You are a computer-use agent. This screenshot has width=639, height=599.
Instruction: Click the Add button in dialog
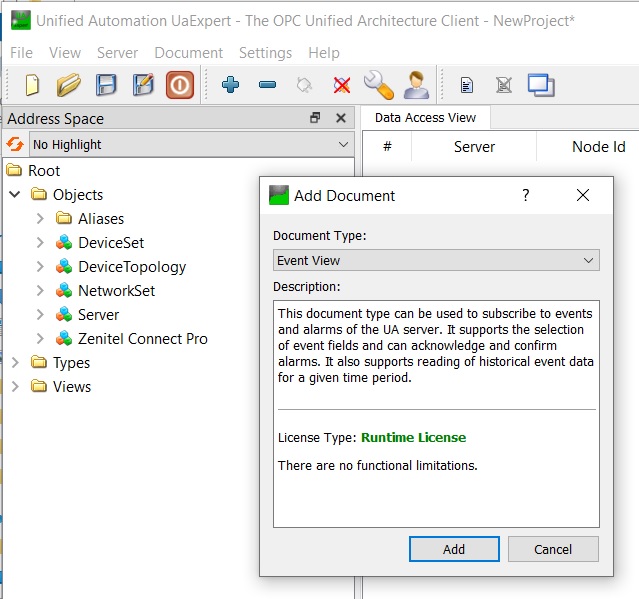[454, 549]
